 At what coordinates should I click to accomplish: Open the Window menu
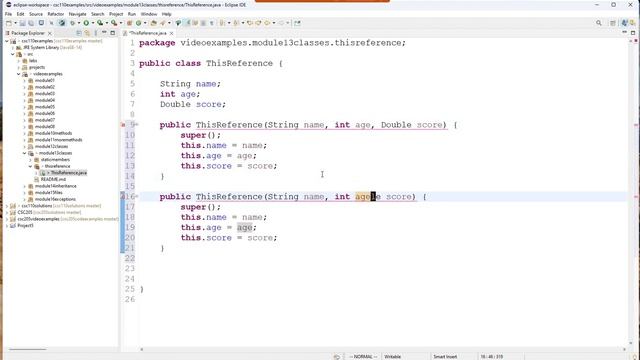(149, 14)
